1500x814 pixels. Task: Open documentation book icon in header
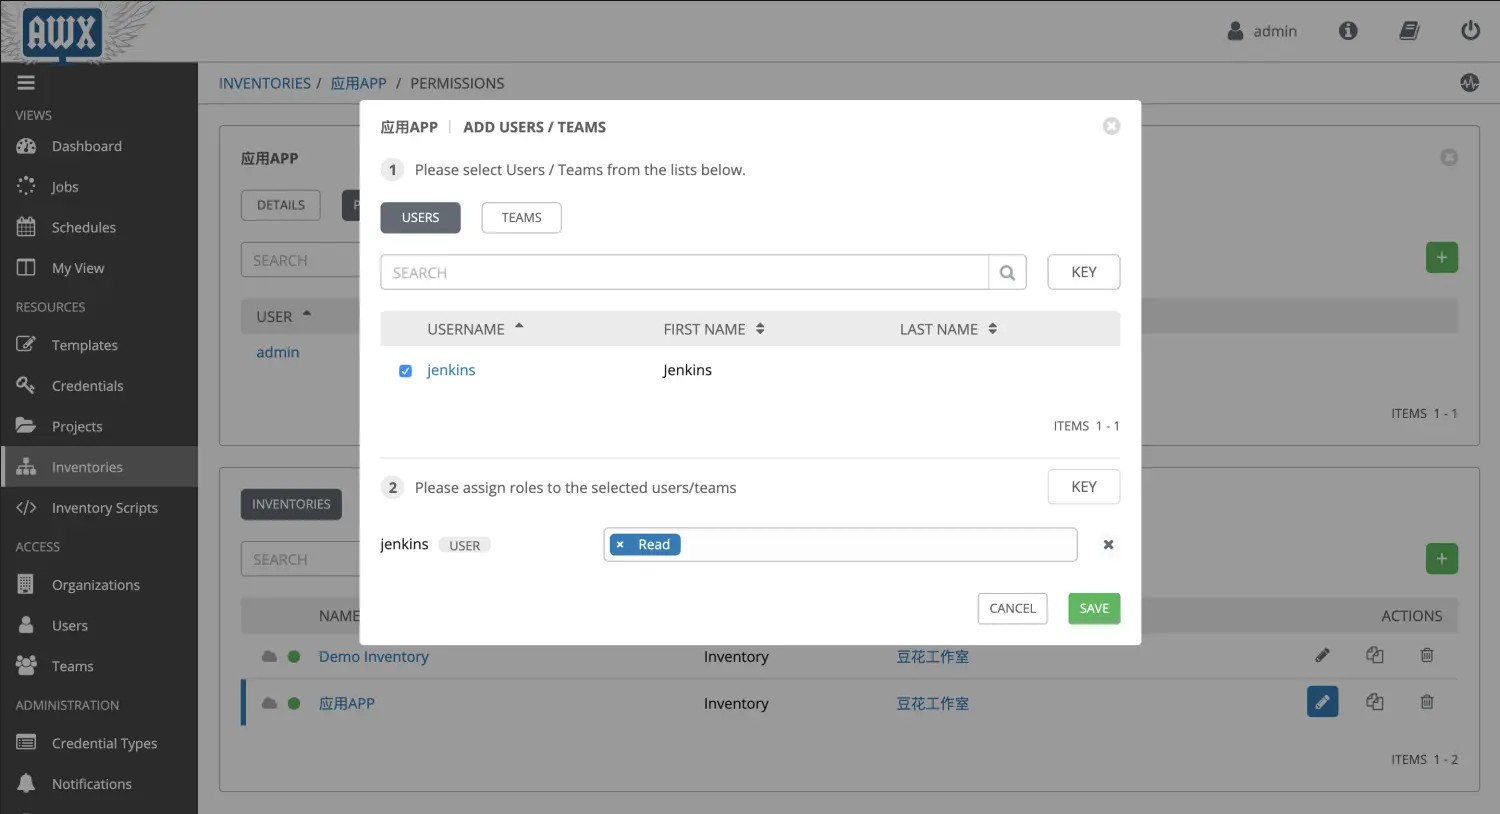point(1409,31)
